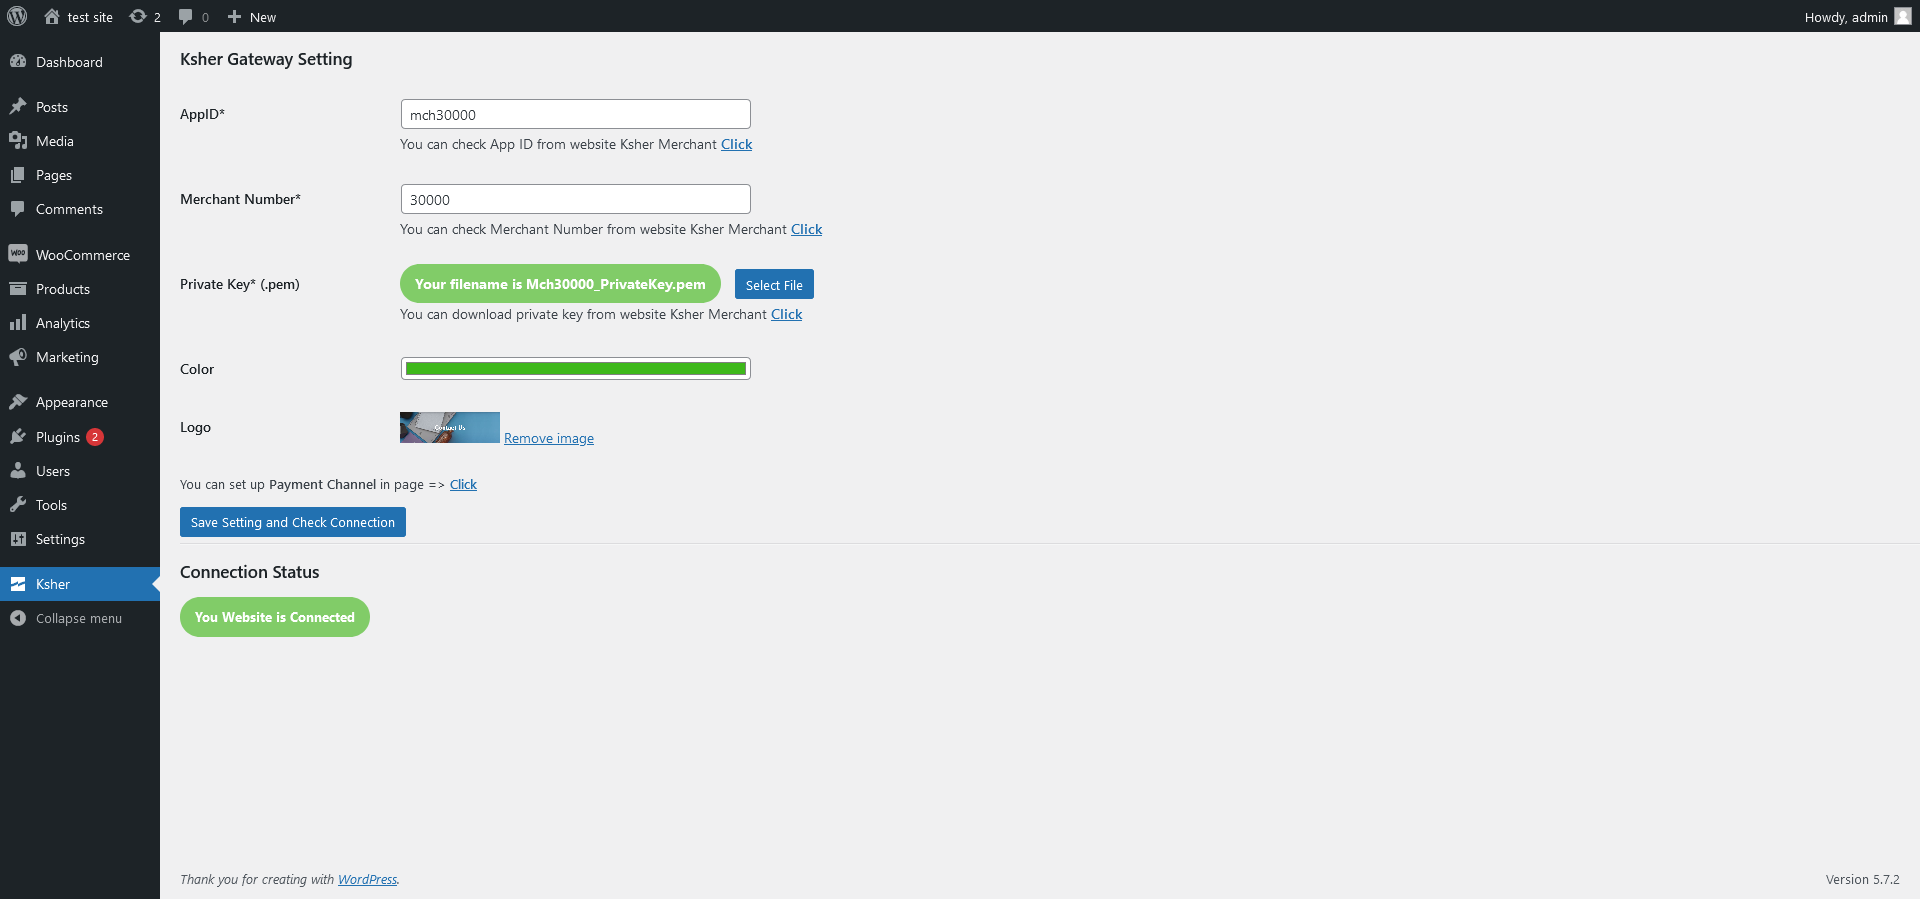The image size is (1920, 899).
Task: Click the Tools wrench icon
Action: tap(18, 504)
